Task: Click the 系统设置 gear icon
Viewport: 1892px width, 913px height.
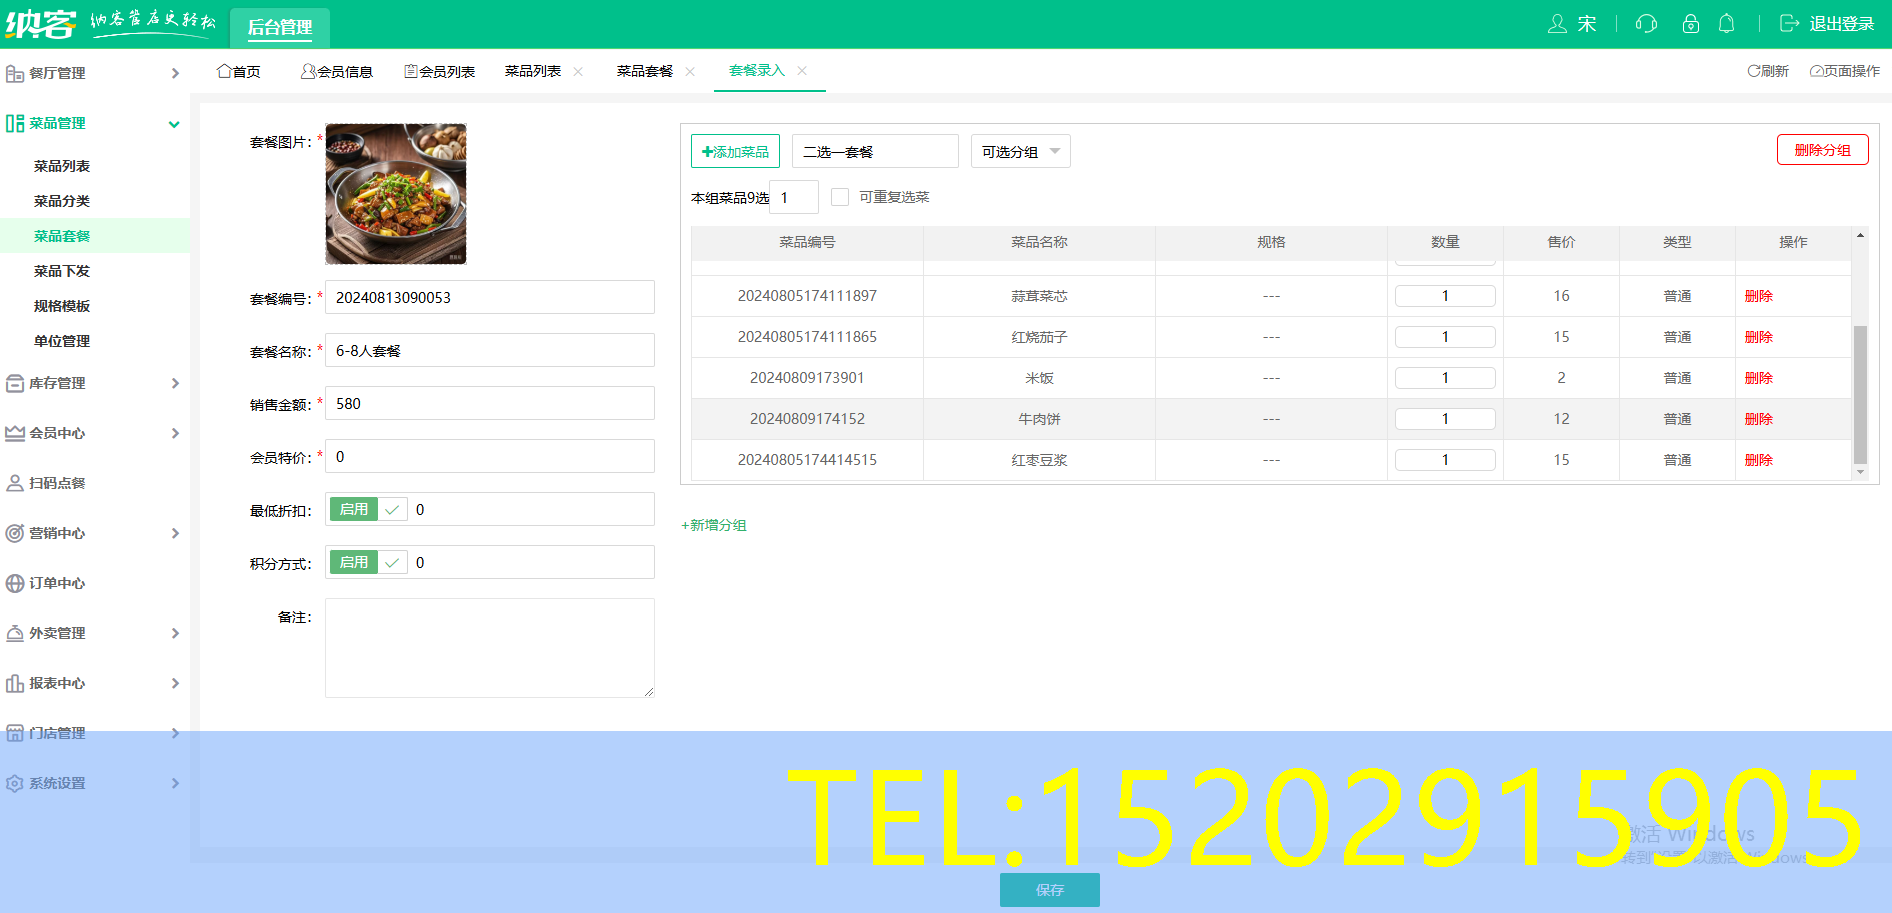Action: [x=15, y=783]
